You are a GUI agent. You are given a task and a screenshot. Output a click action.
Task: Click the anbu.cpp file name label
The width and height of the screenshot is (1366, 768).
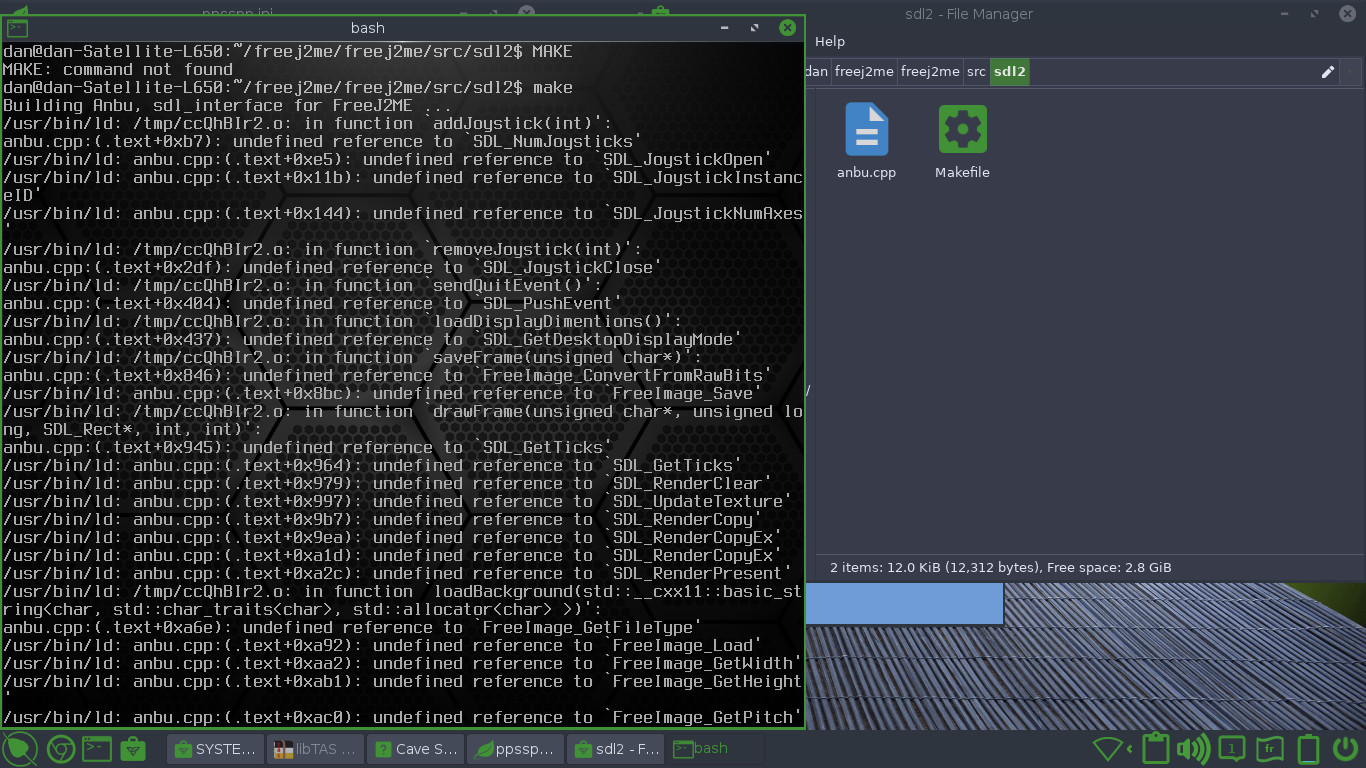click(x=866, y=172)
